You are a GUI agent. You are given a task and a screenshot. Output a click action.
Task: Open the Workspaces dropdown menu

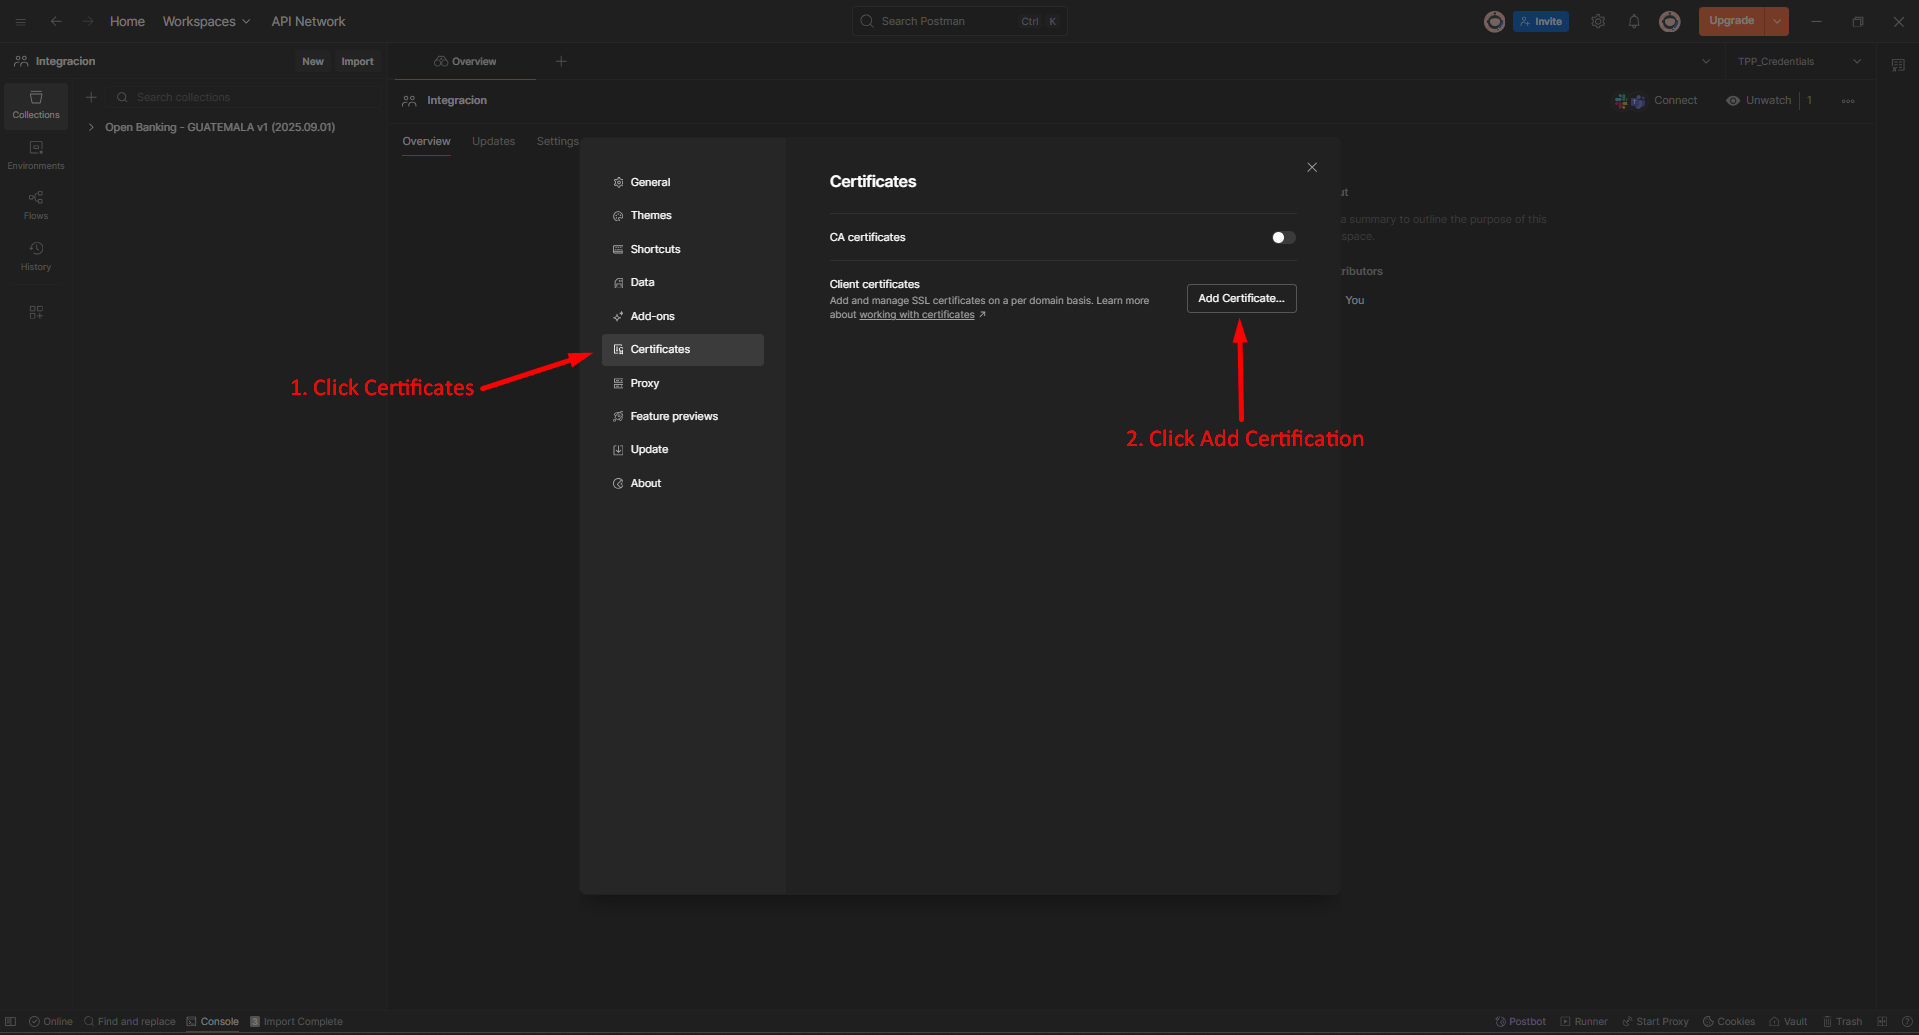pyautogui.click(x=206, y=21)
